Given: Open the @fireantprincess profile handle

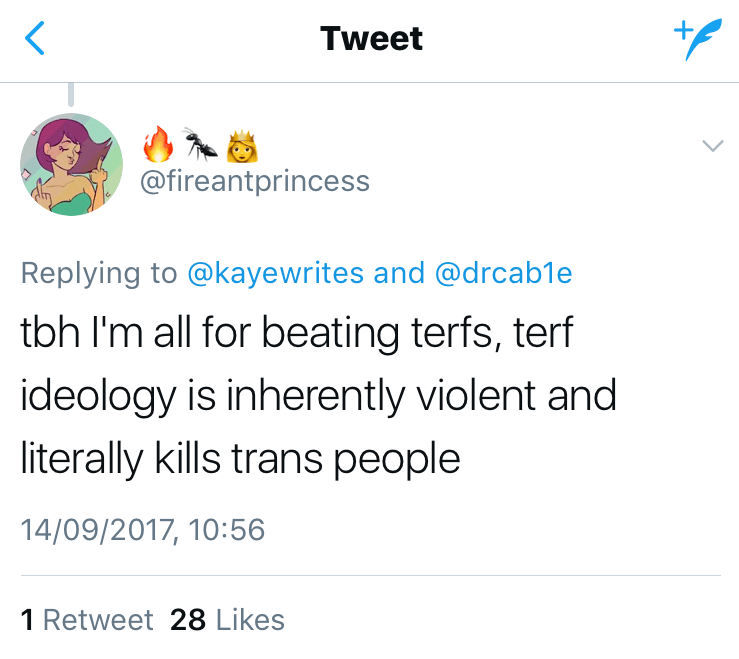Looking at the screenshot, I should click(255, 182).
